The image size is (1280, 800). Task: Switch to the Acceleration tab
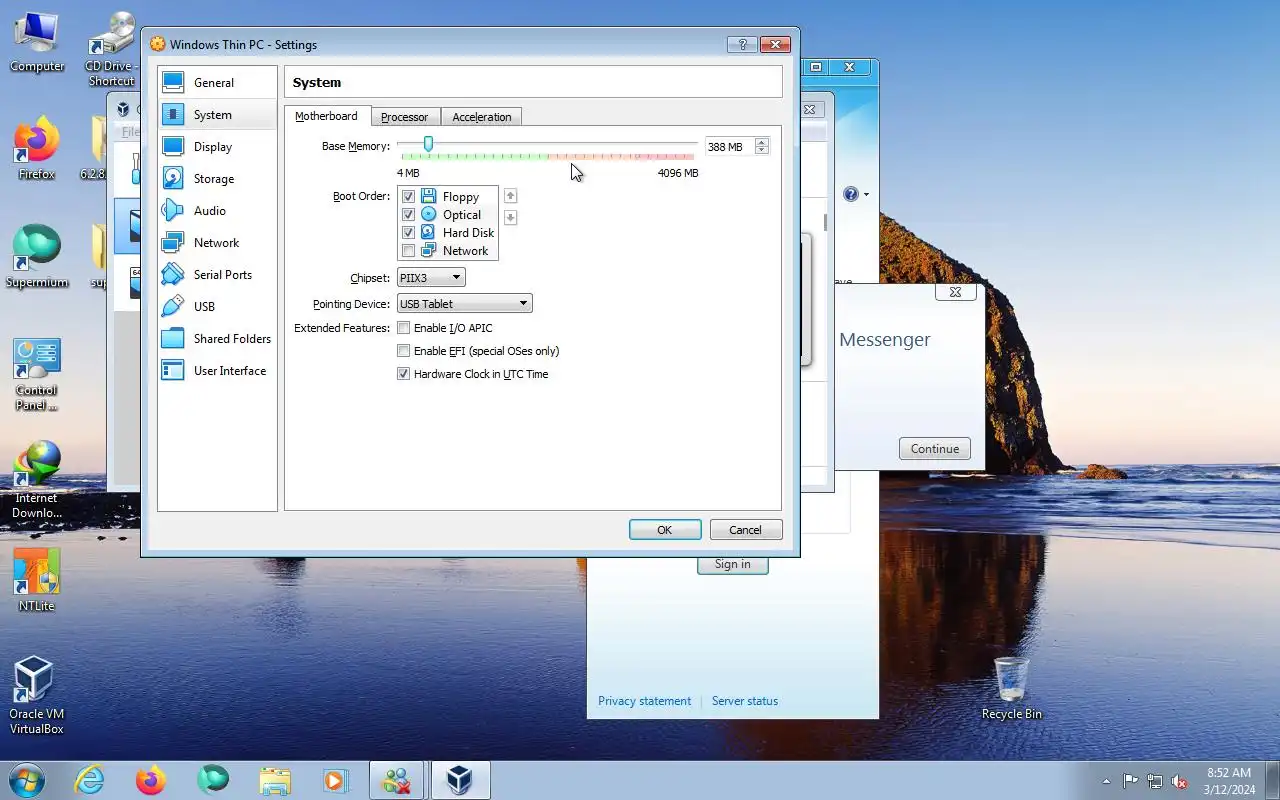pyautogui.click(x=481, y=117)
